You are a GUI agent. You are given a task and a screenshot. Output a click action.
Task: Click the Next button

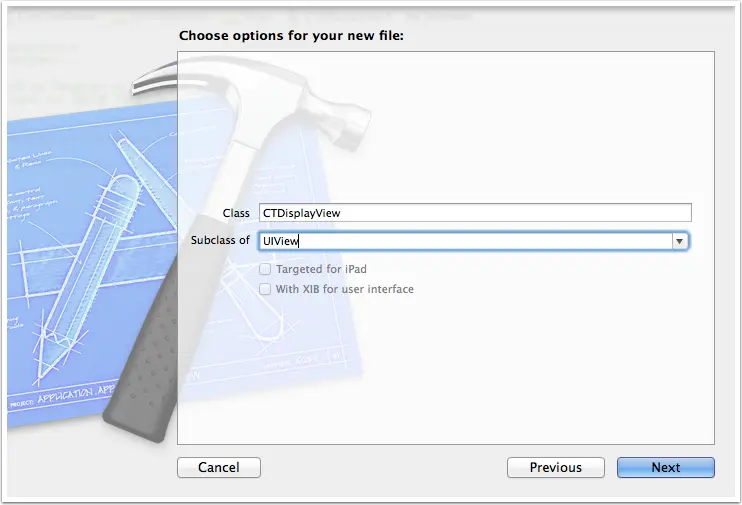click(x=666, y=468)
